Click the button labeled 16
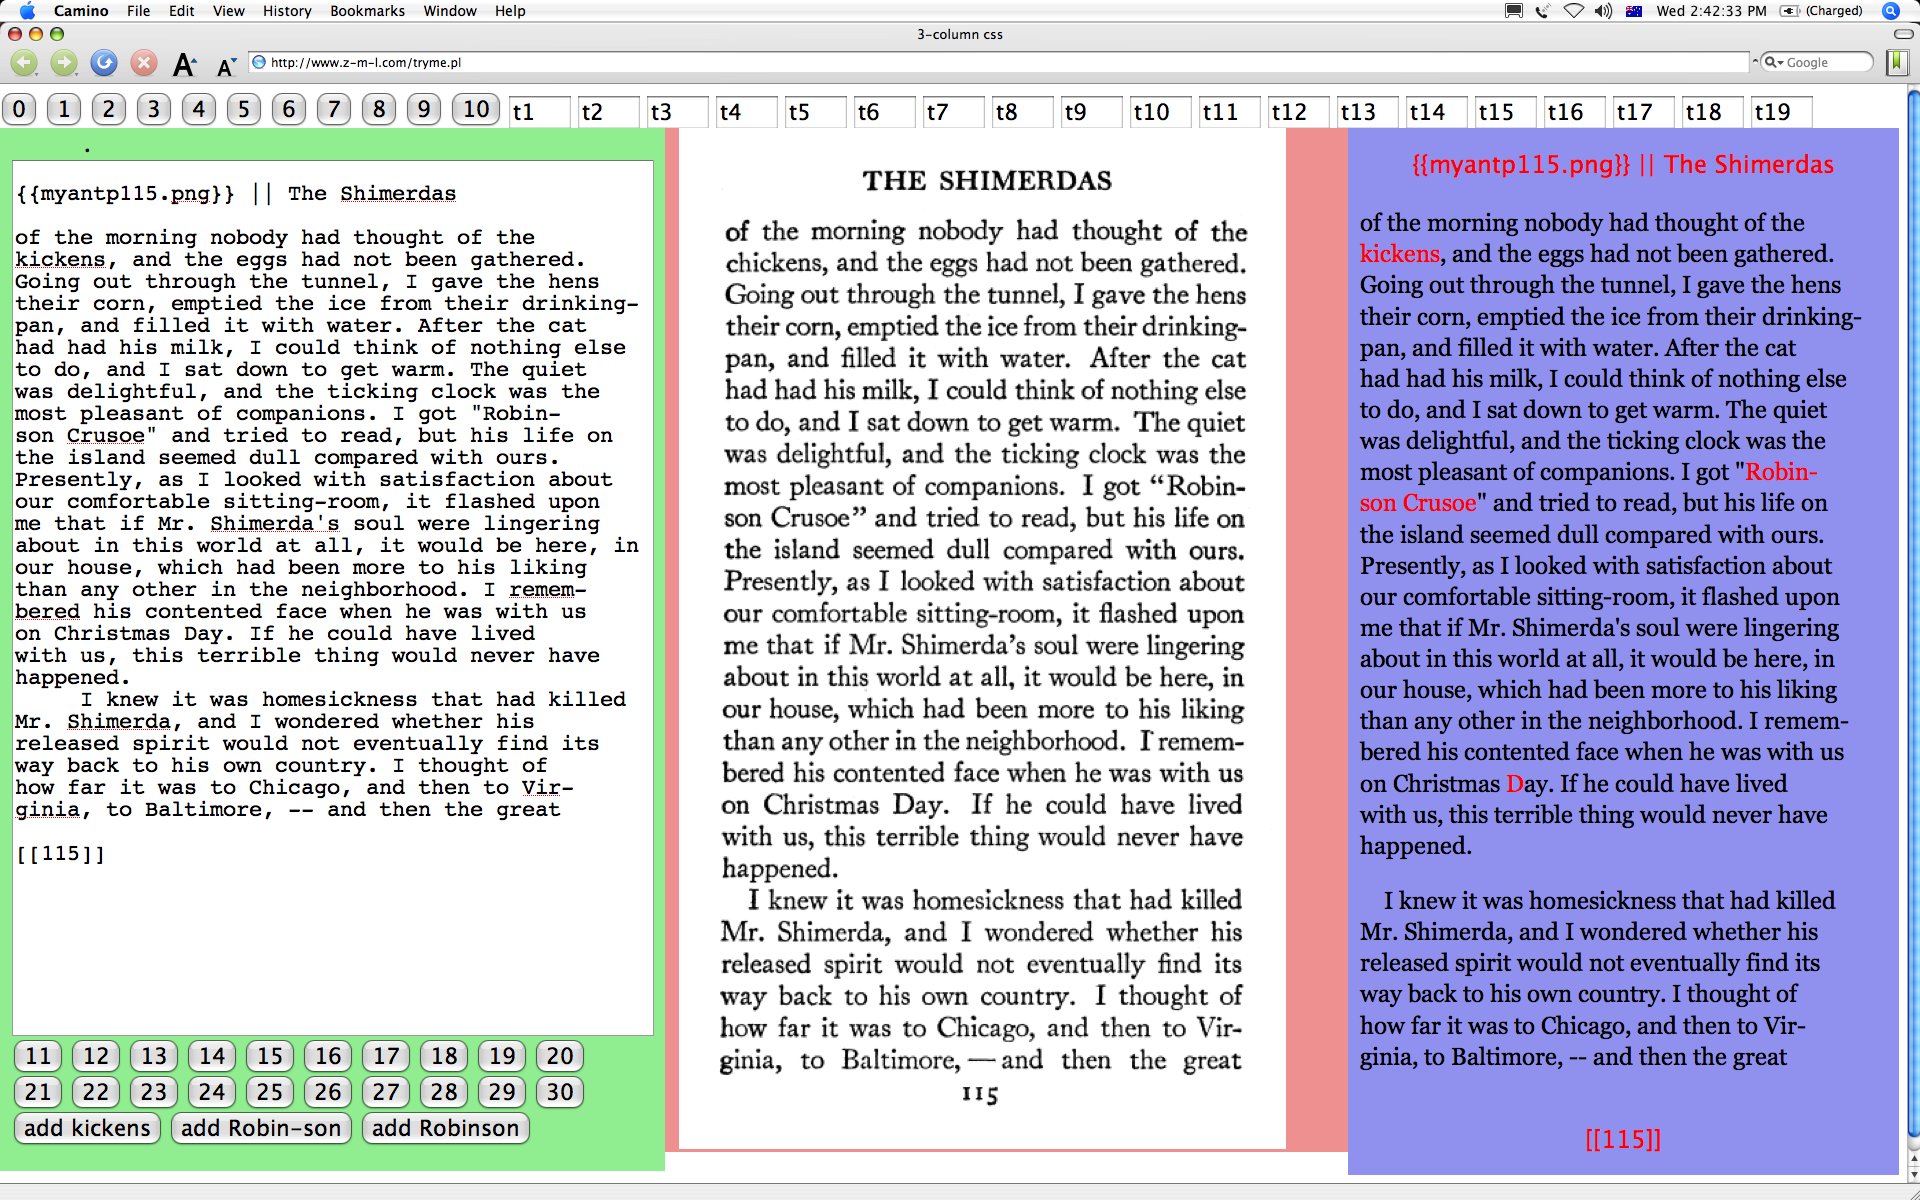 click(328, 1056)
